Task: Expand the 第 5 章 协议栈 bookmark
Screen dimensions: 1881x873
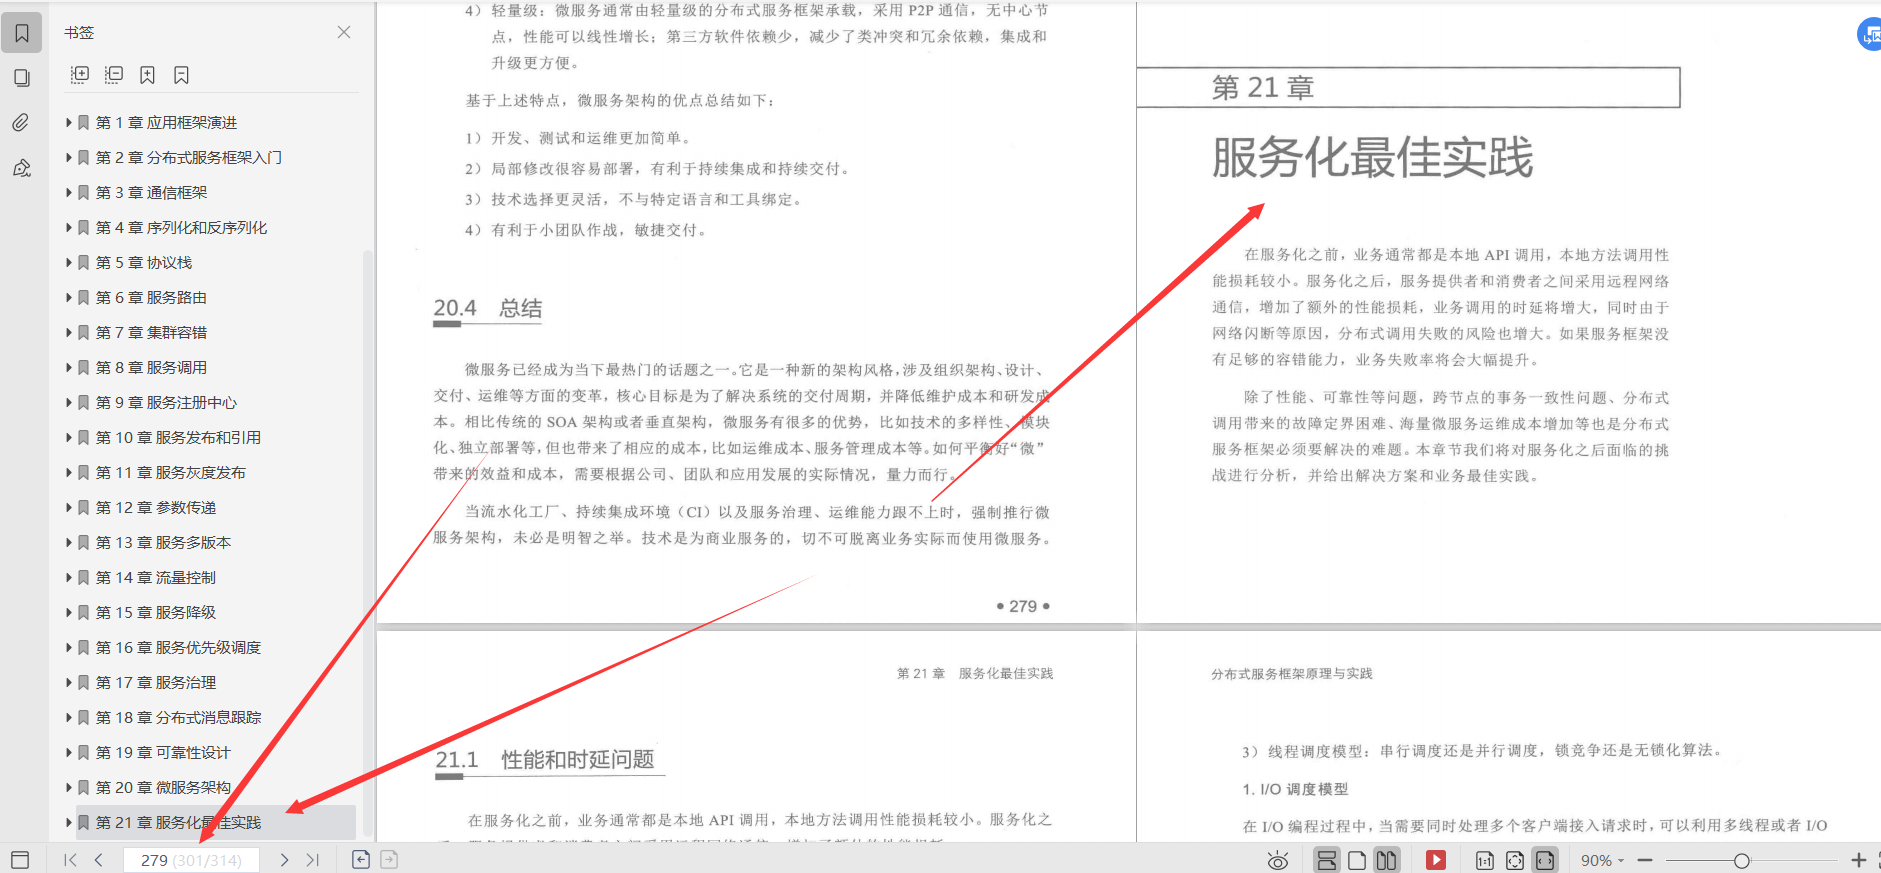Action: [69, 262]
